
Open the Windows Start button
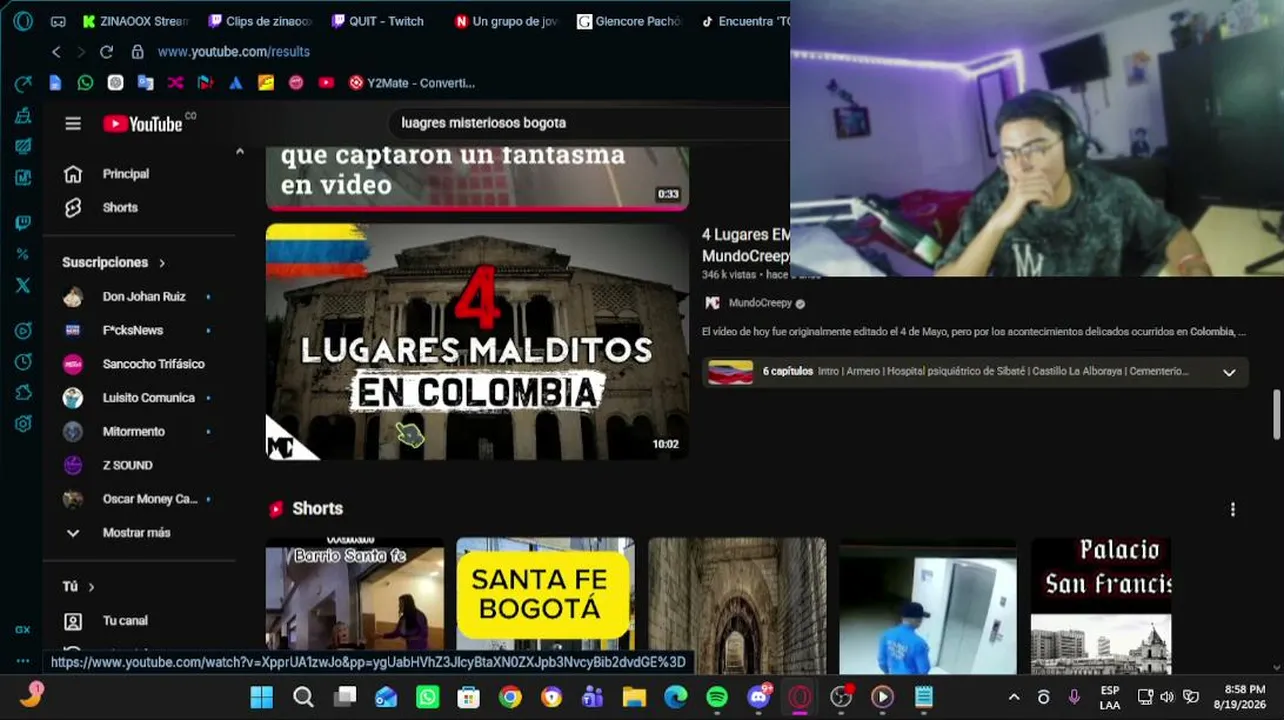tap(261, 697)
